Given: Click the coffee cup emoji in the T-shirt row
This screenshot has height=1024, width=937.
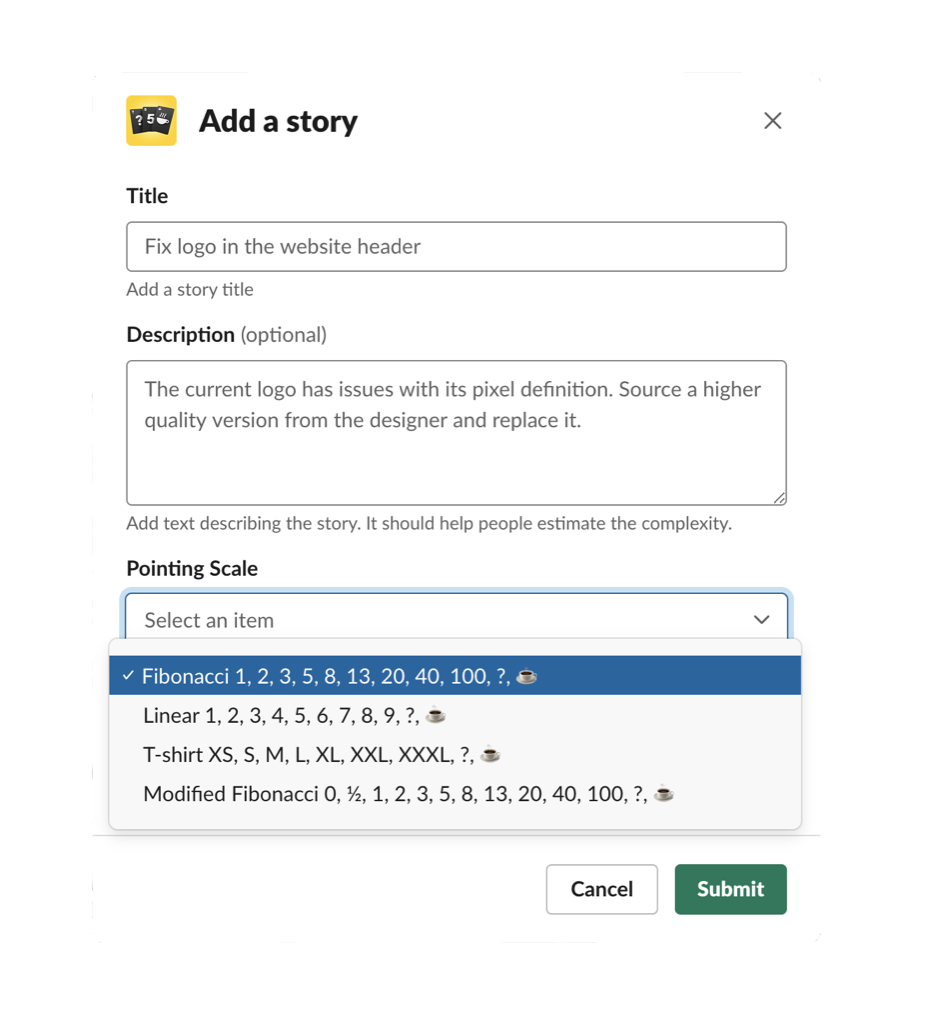Looking at the screenshot, I should pos(490,755).
